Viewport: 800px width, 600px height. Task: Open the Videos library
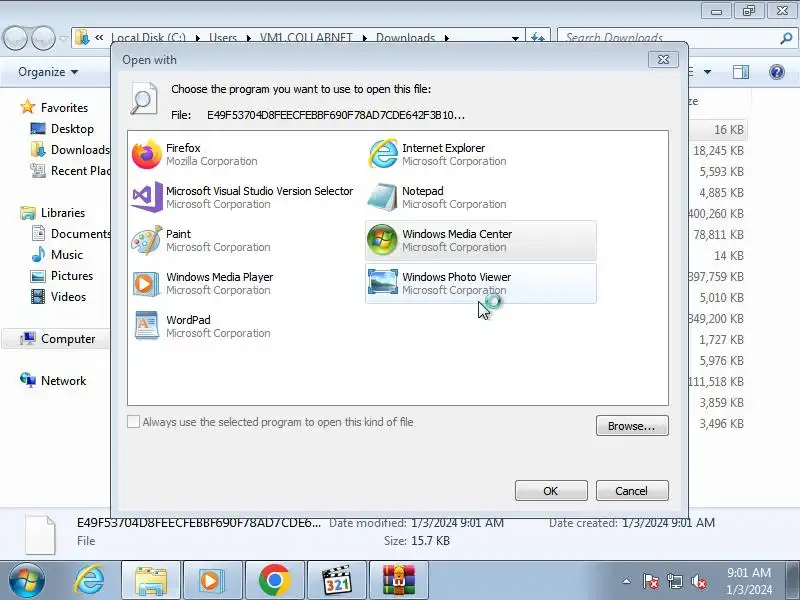tap(58, 296)
